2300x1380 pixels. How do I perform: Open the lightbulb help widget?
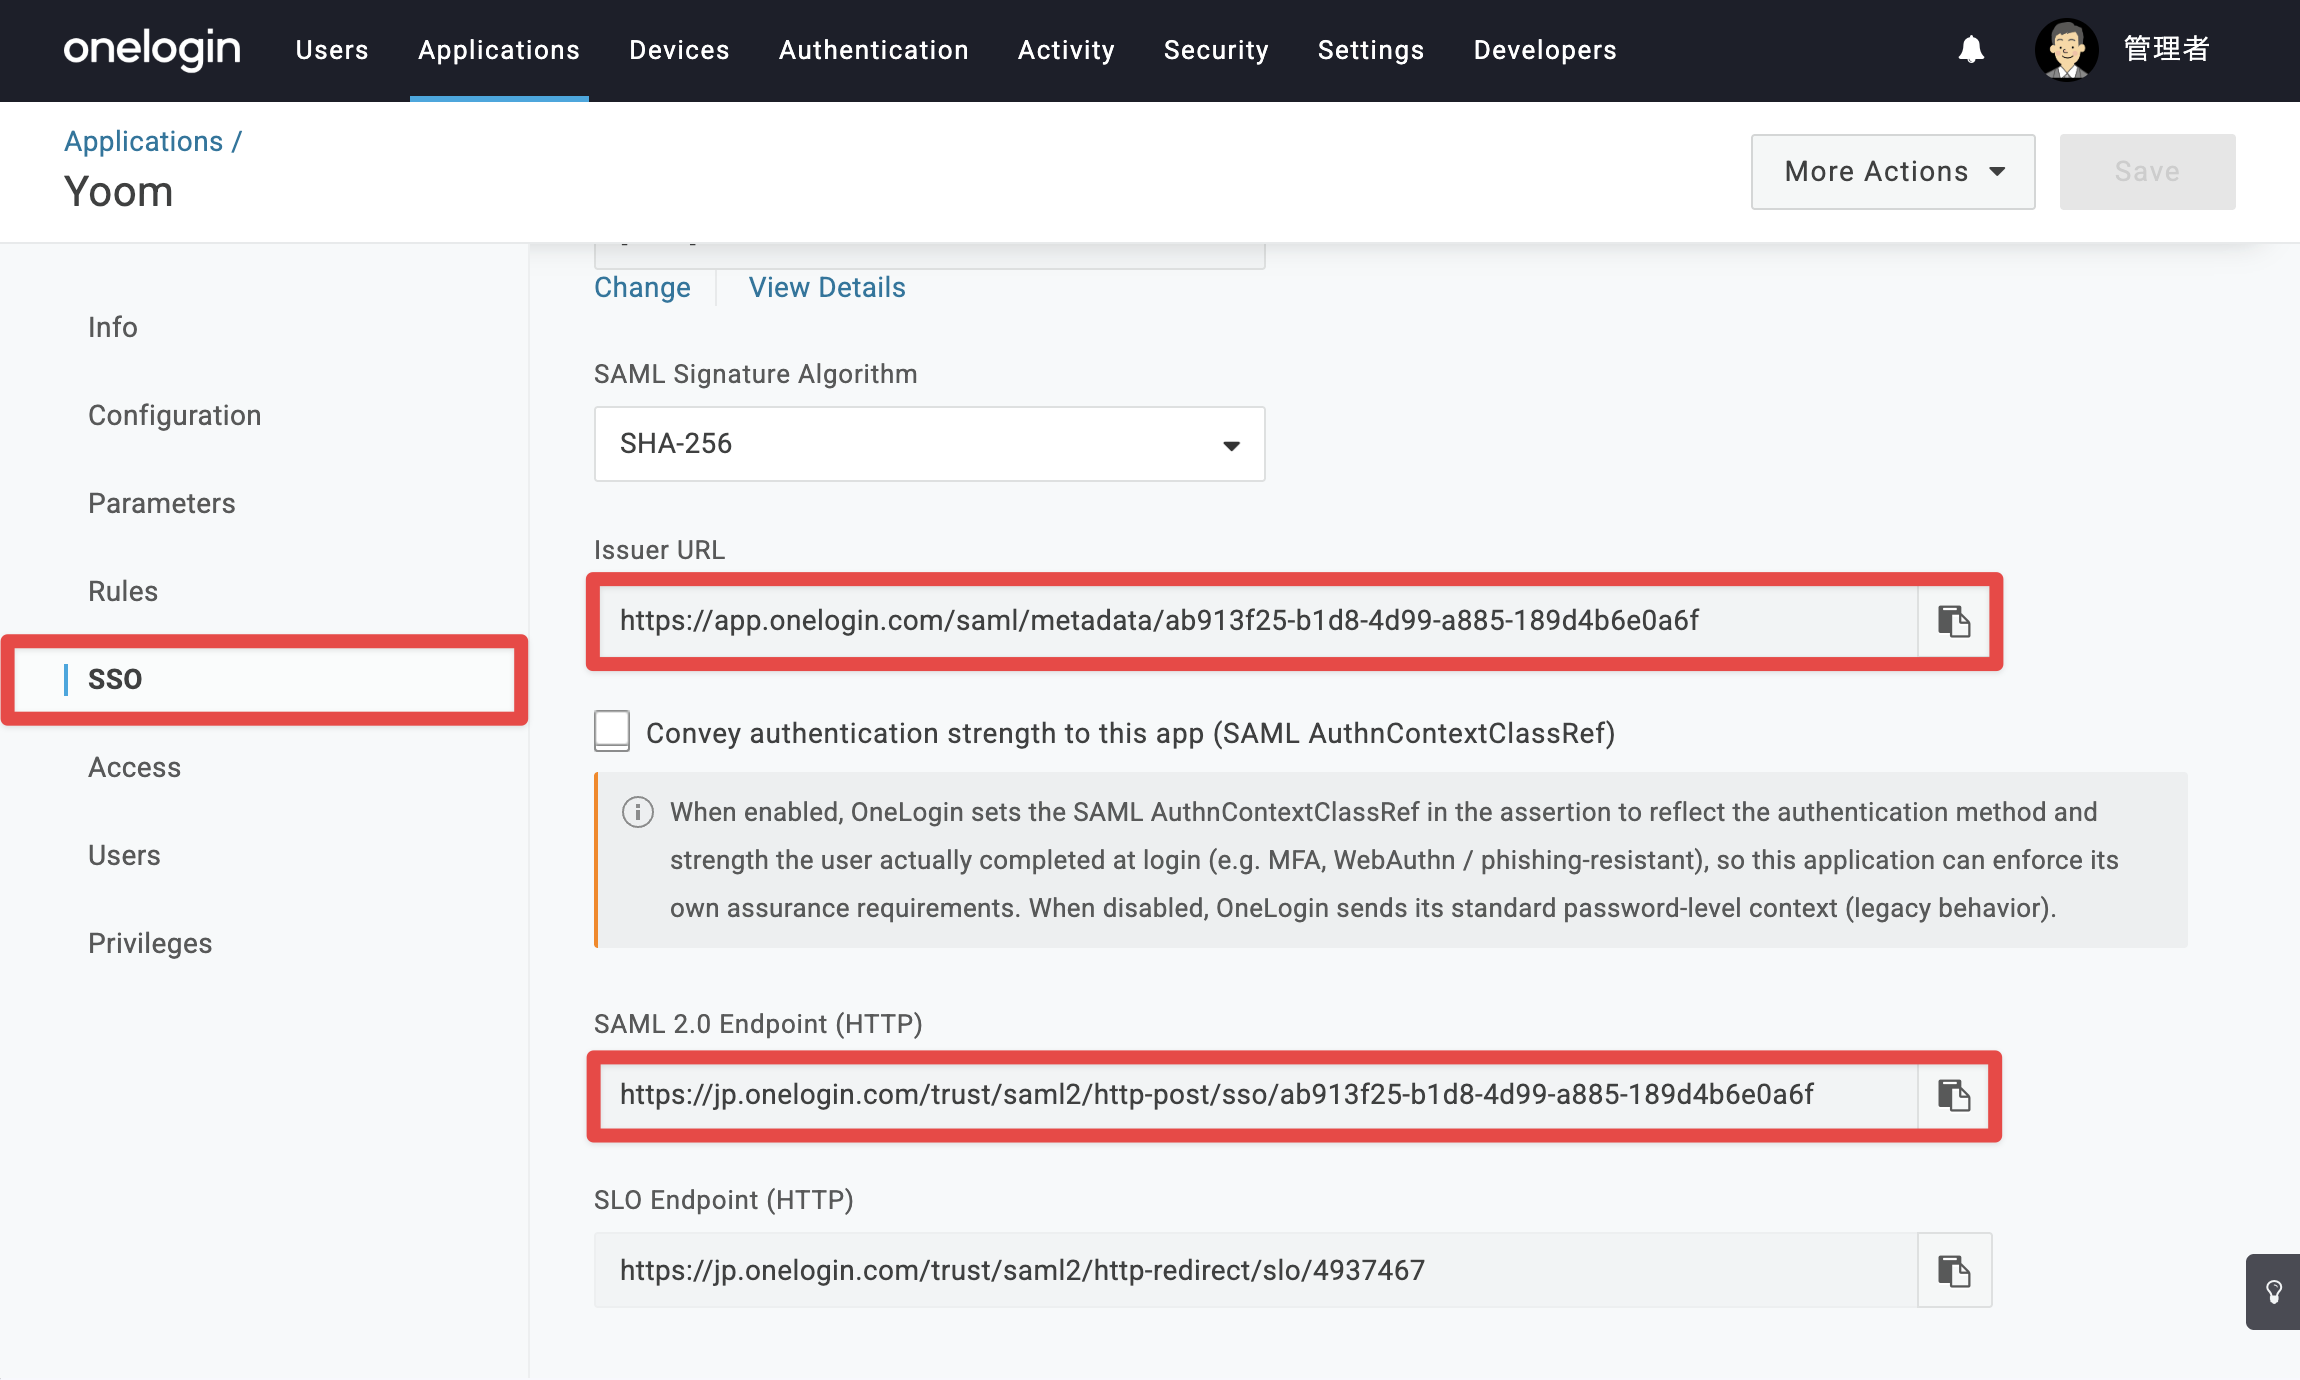[2273, 1291]
